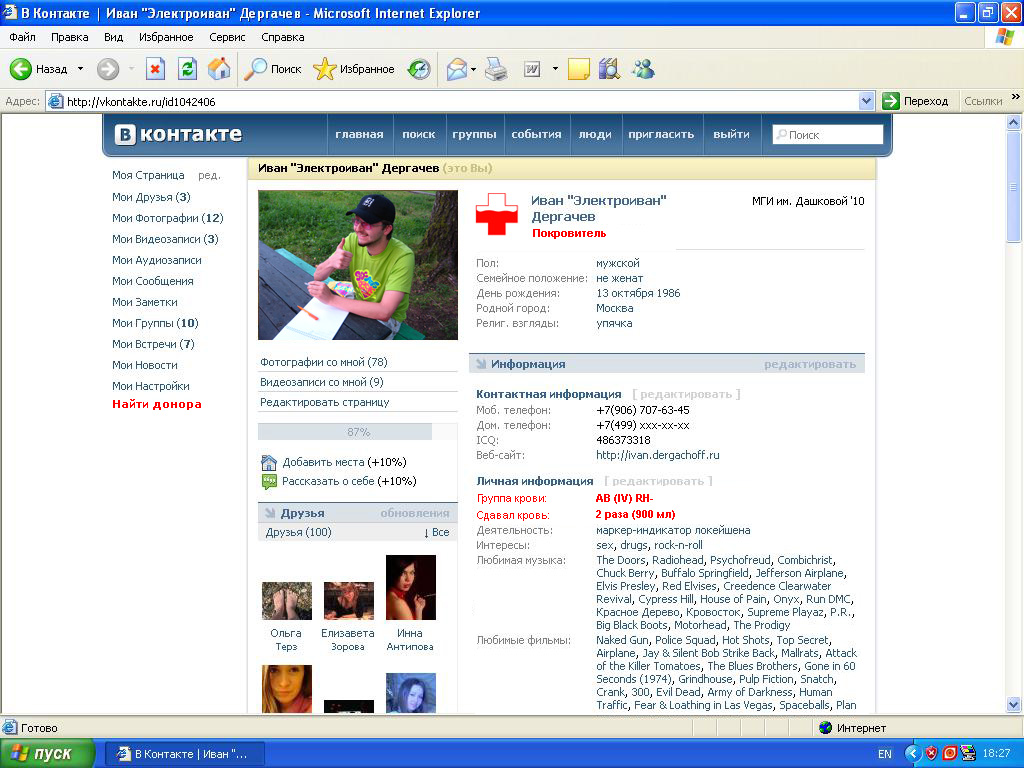Open the Сервис menu
The height and width of the screenshot is (768, 1024).
tap(227, 37)
